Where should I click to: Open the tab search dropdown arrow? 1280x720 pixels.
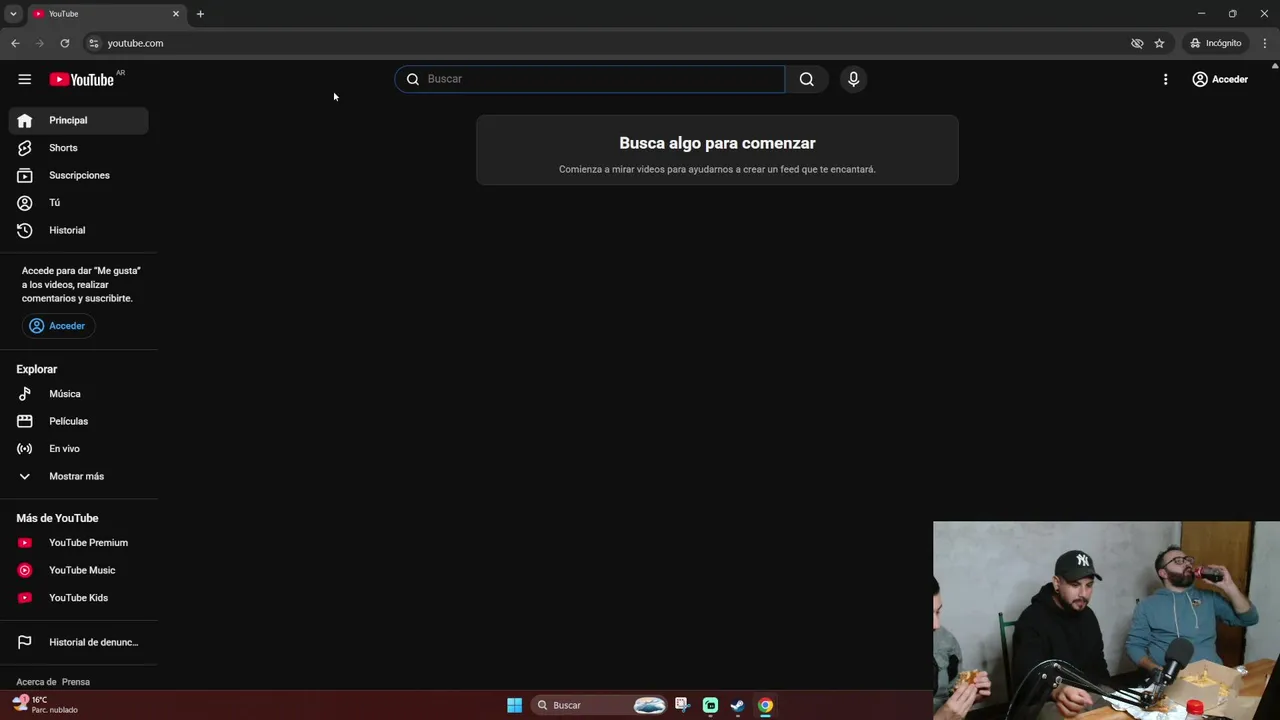coord(13,14)
